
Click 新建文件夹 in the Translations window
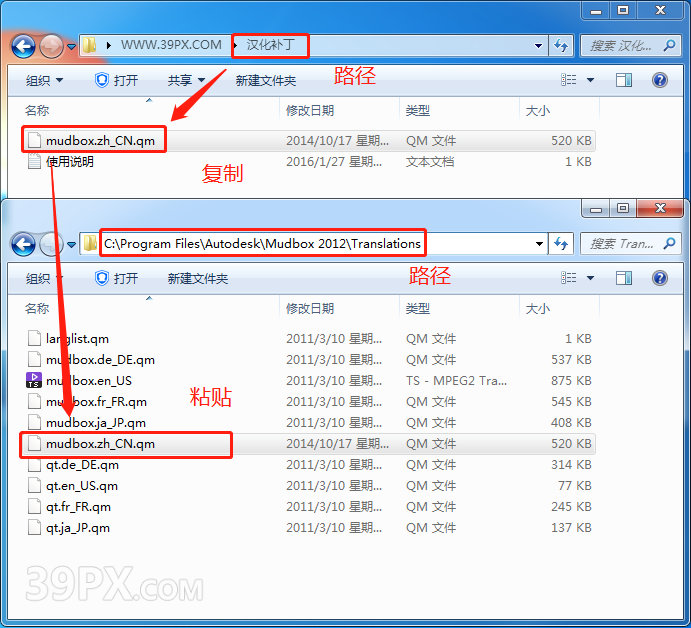[198, 278]
